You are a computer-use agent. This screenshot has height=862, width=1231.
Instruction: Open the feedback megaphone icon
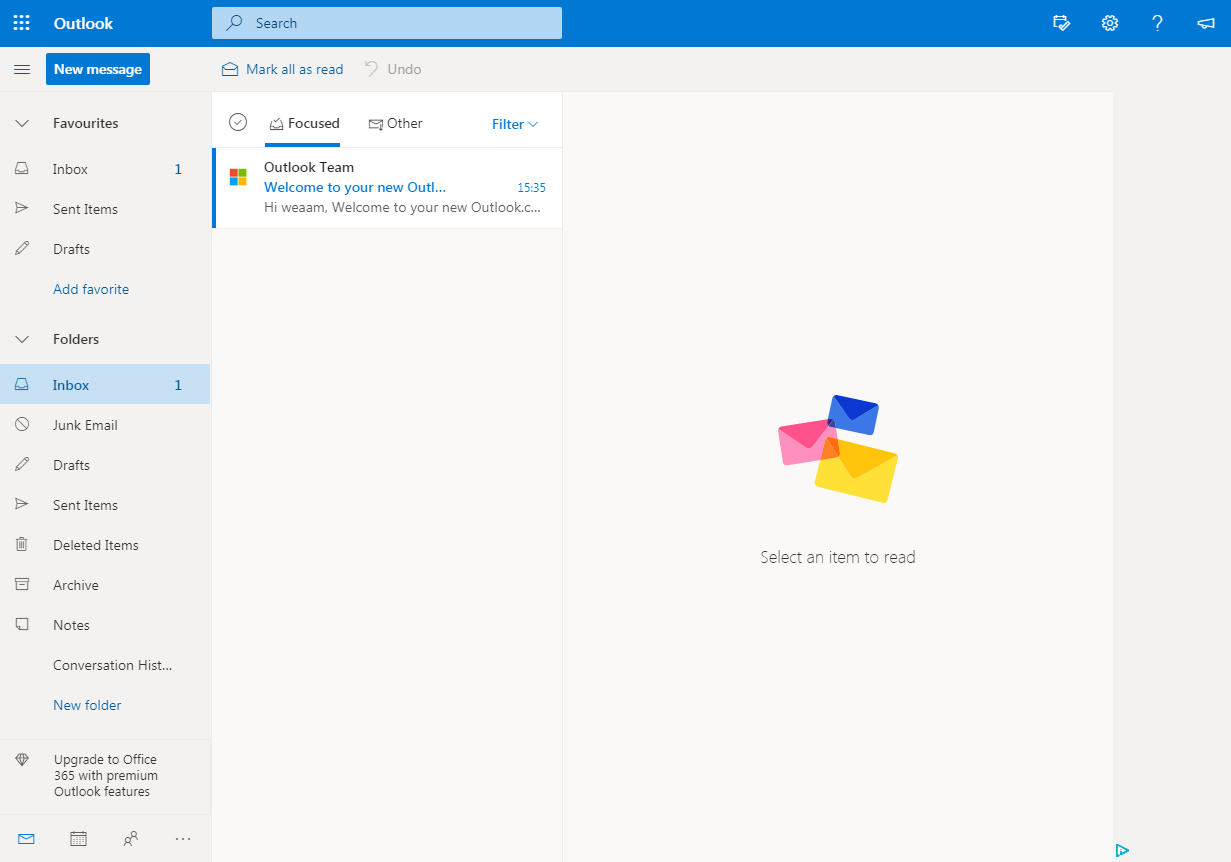1206,23
